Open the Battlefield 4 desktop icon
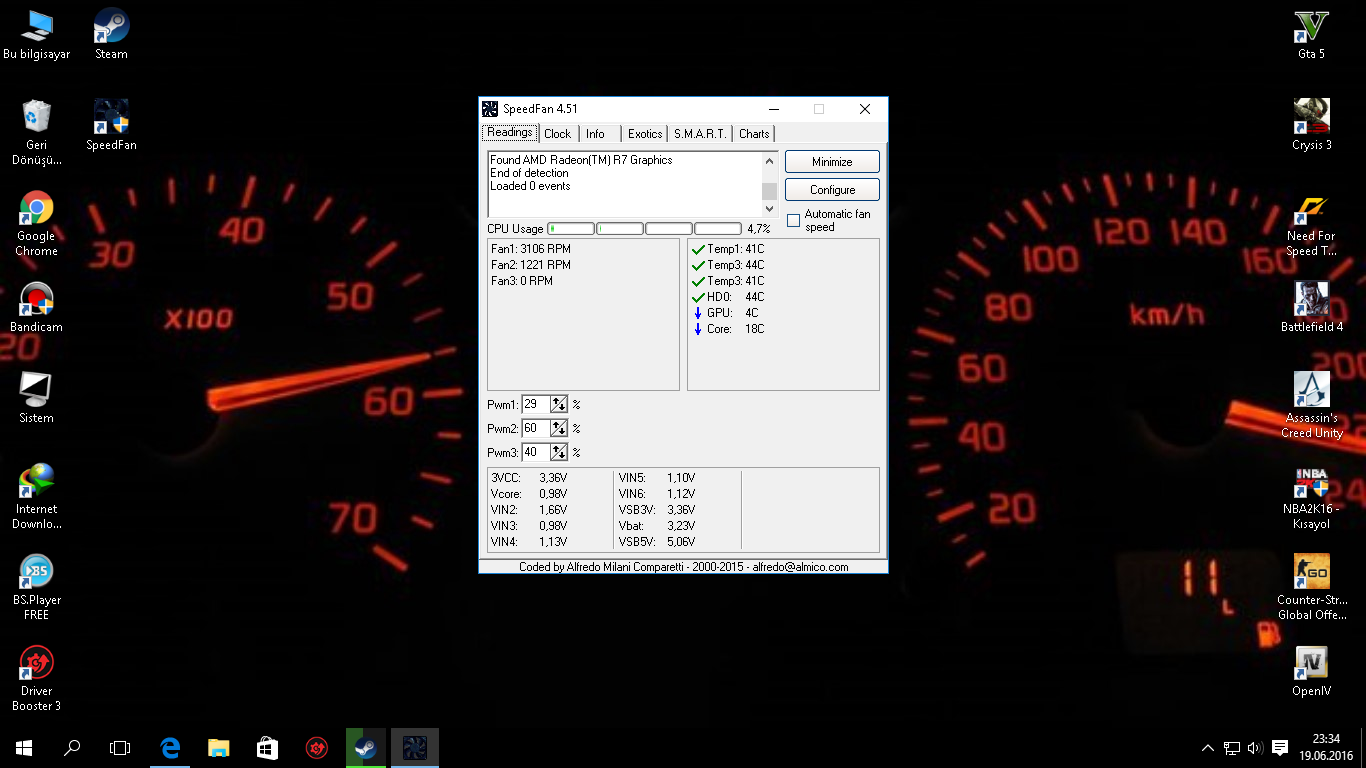Screen dimensions: 1366x768 pos(1311,300)
